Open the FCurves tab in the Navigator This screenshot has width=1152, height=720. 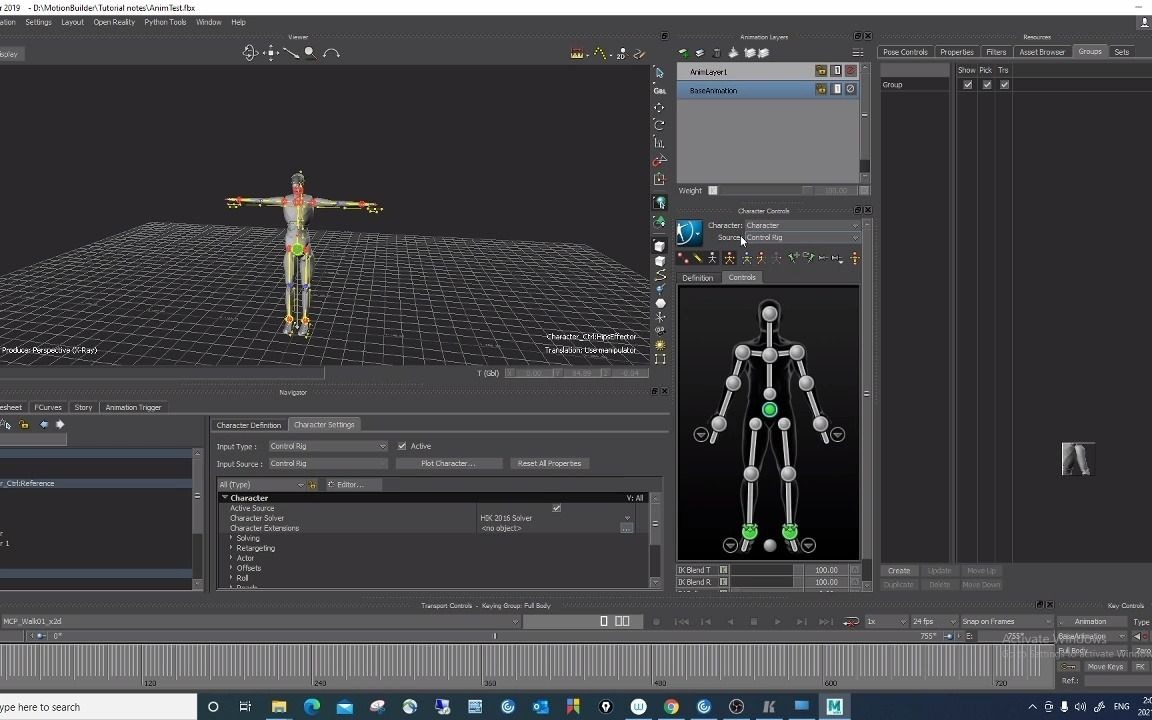click(47, 407)
